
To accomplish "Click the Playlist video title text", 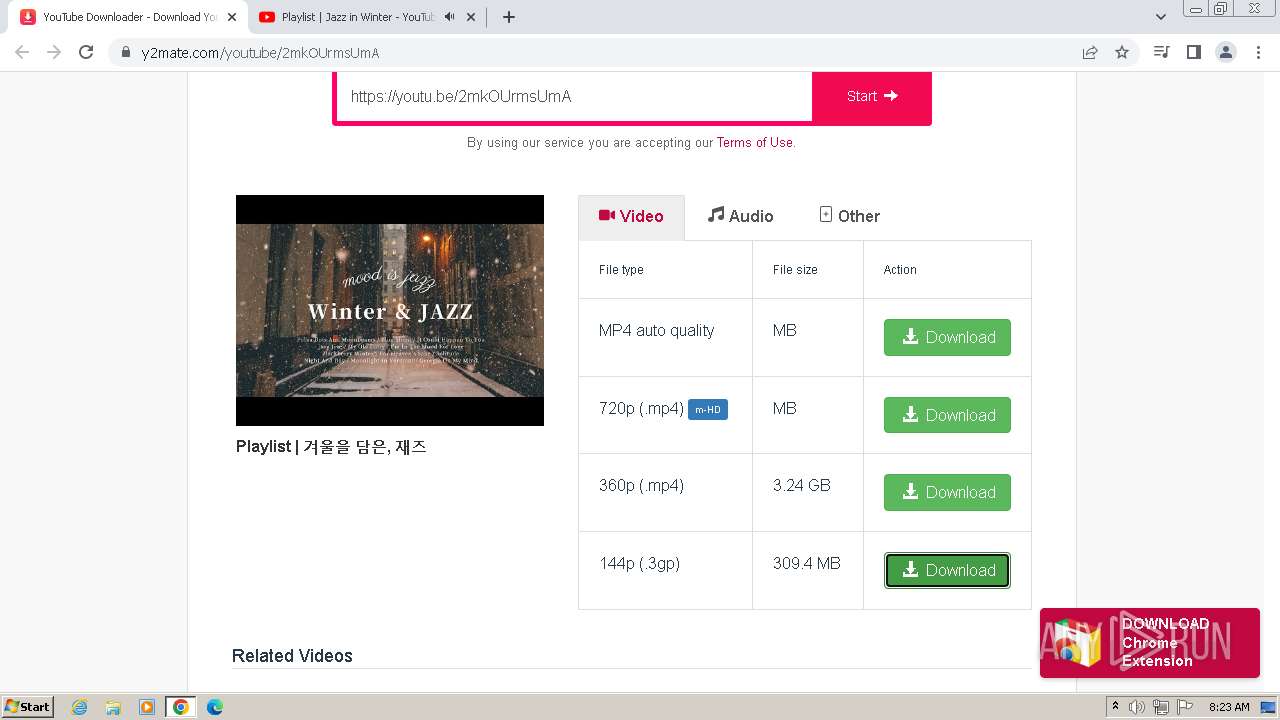I will [331, 447].
